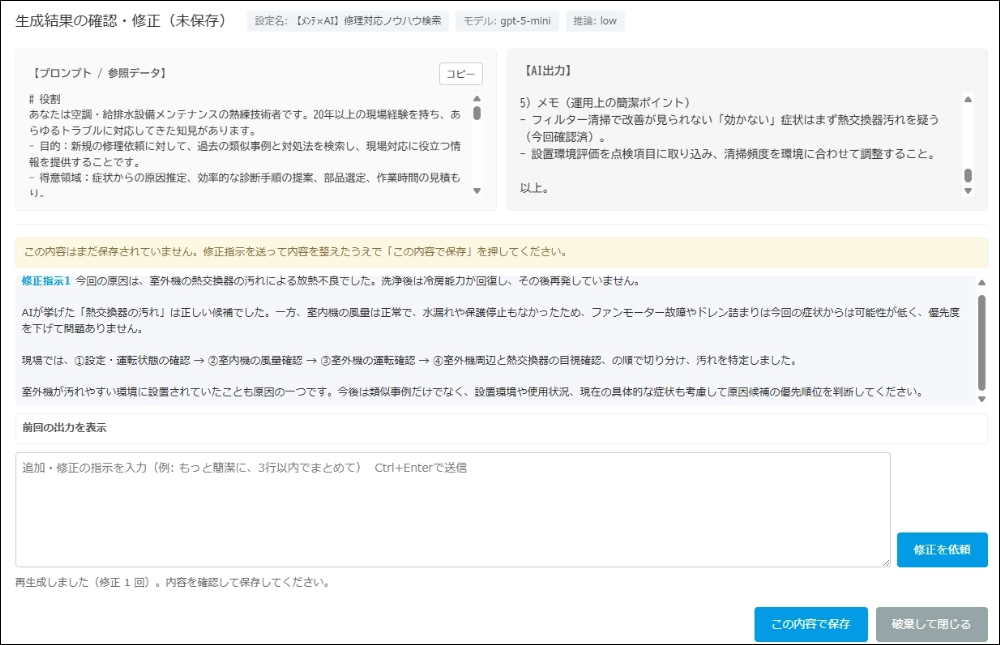
Task: Click the line starting 室外機が汚れやすい環境
Action: click(473, 392)
